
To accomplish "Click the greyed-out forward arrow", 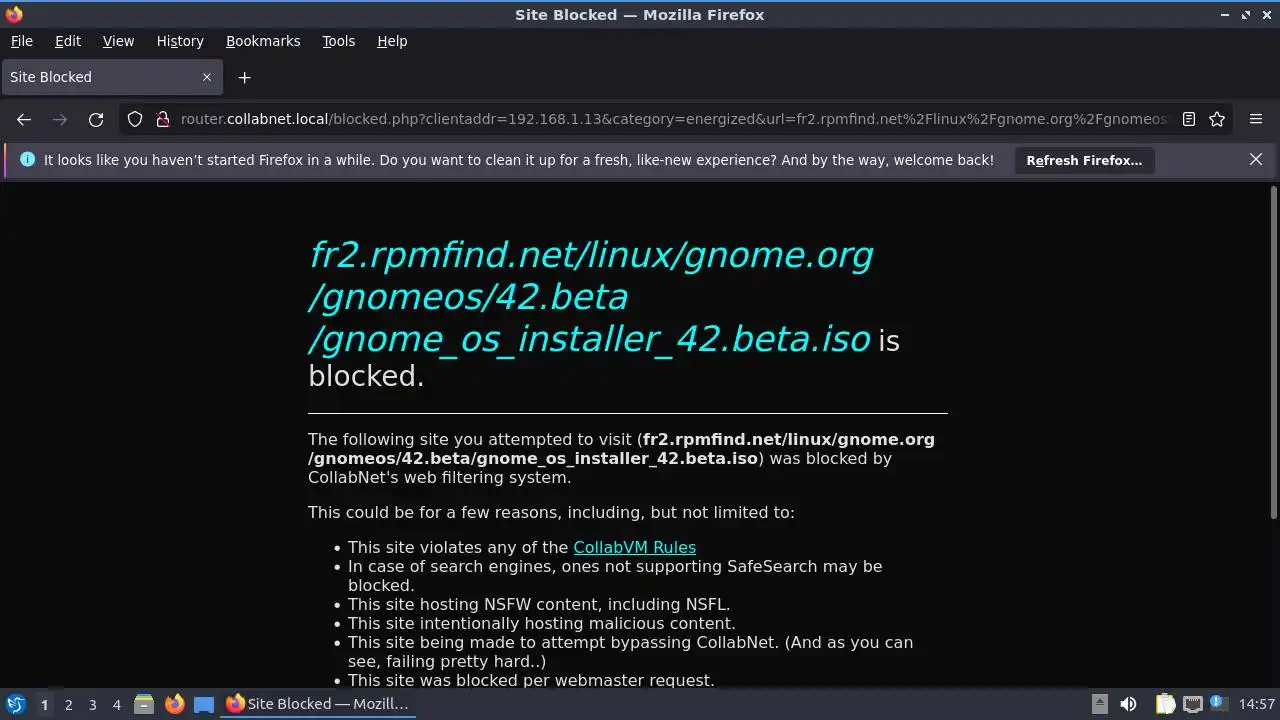I will tap(60, 119).
